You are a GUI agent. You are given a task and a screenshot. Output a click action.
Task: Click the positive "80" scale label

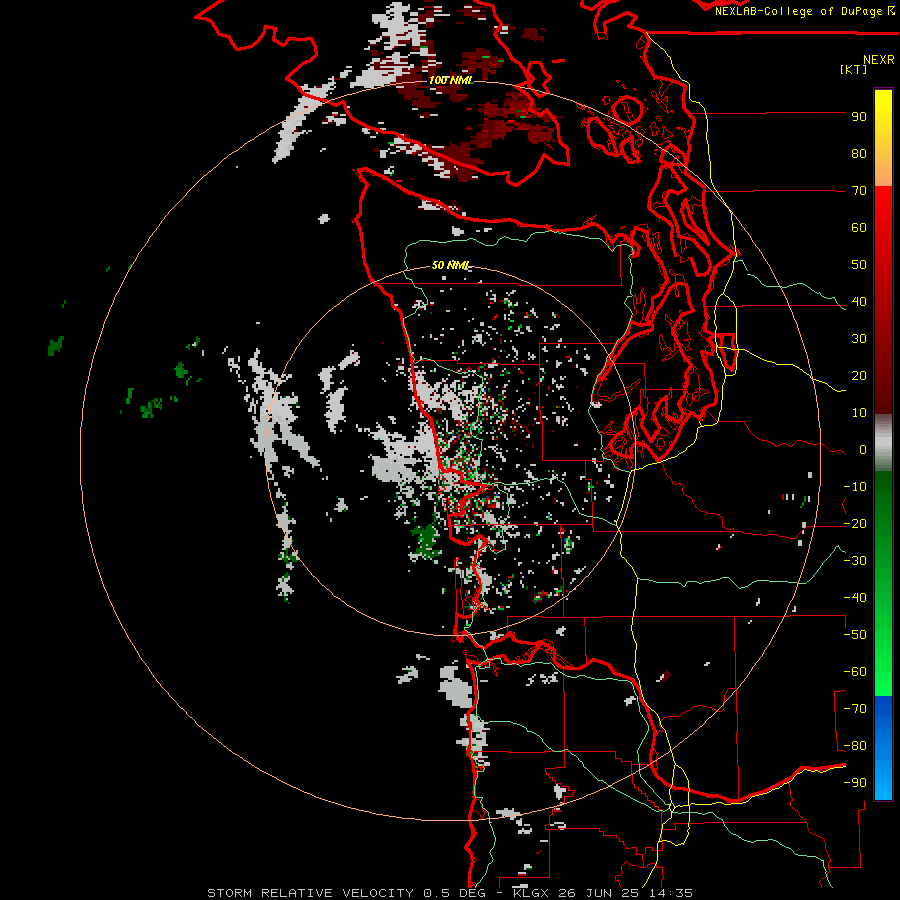(x=859, y=153)
